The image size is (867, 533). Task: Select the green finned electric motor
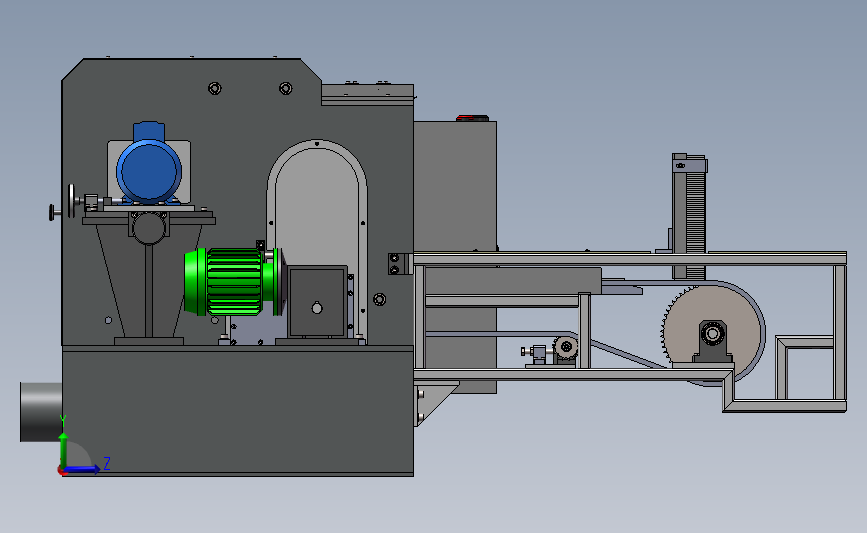coord(232,282)
